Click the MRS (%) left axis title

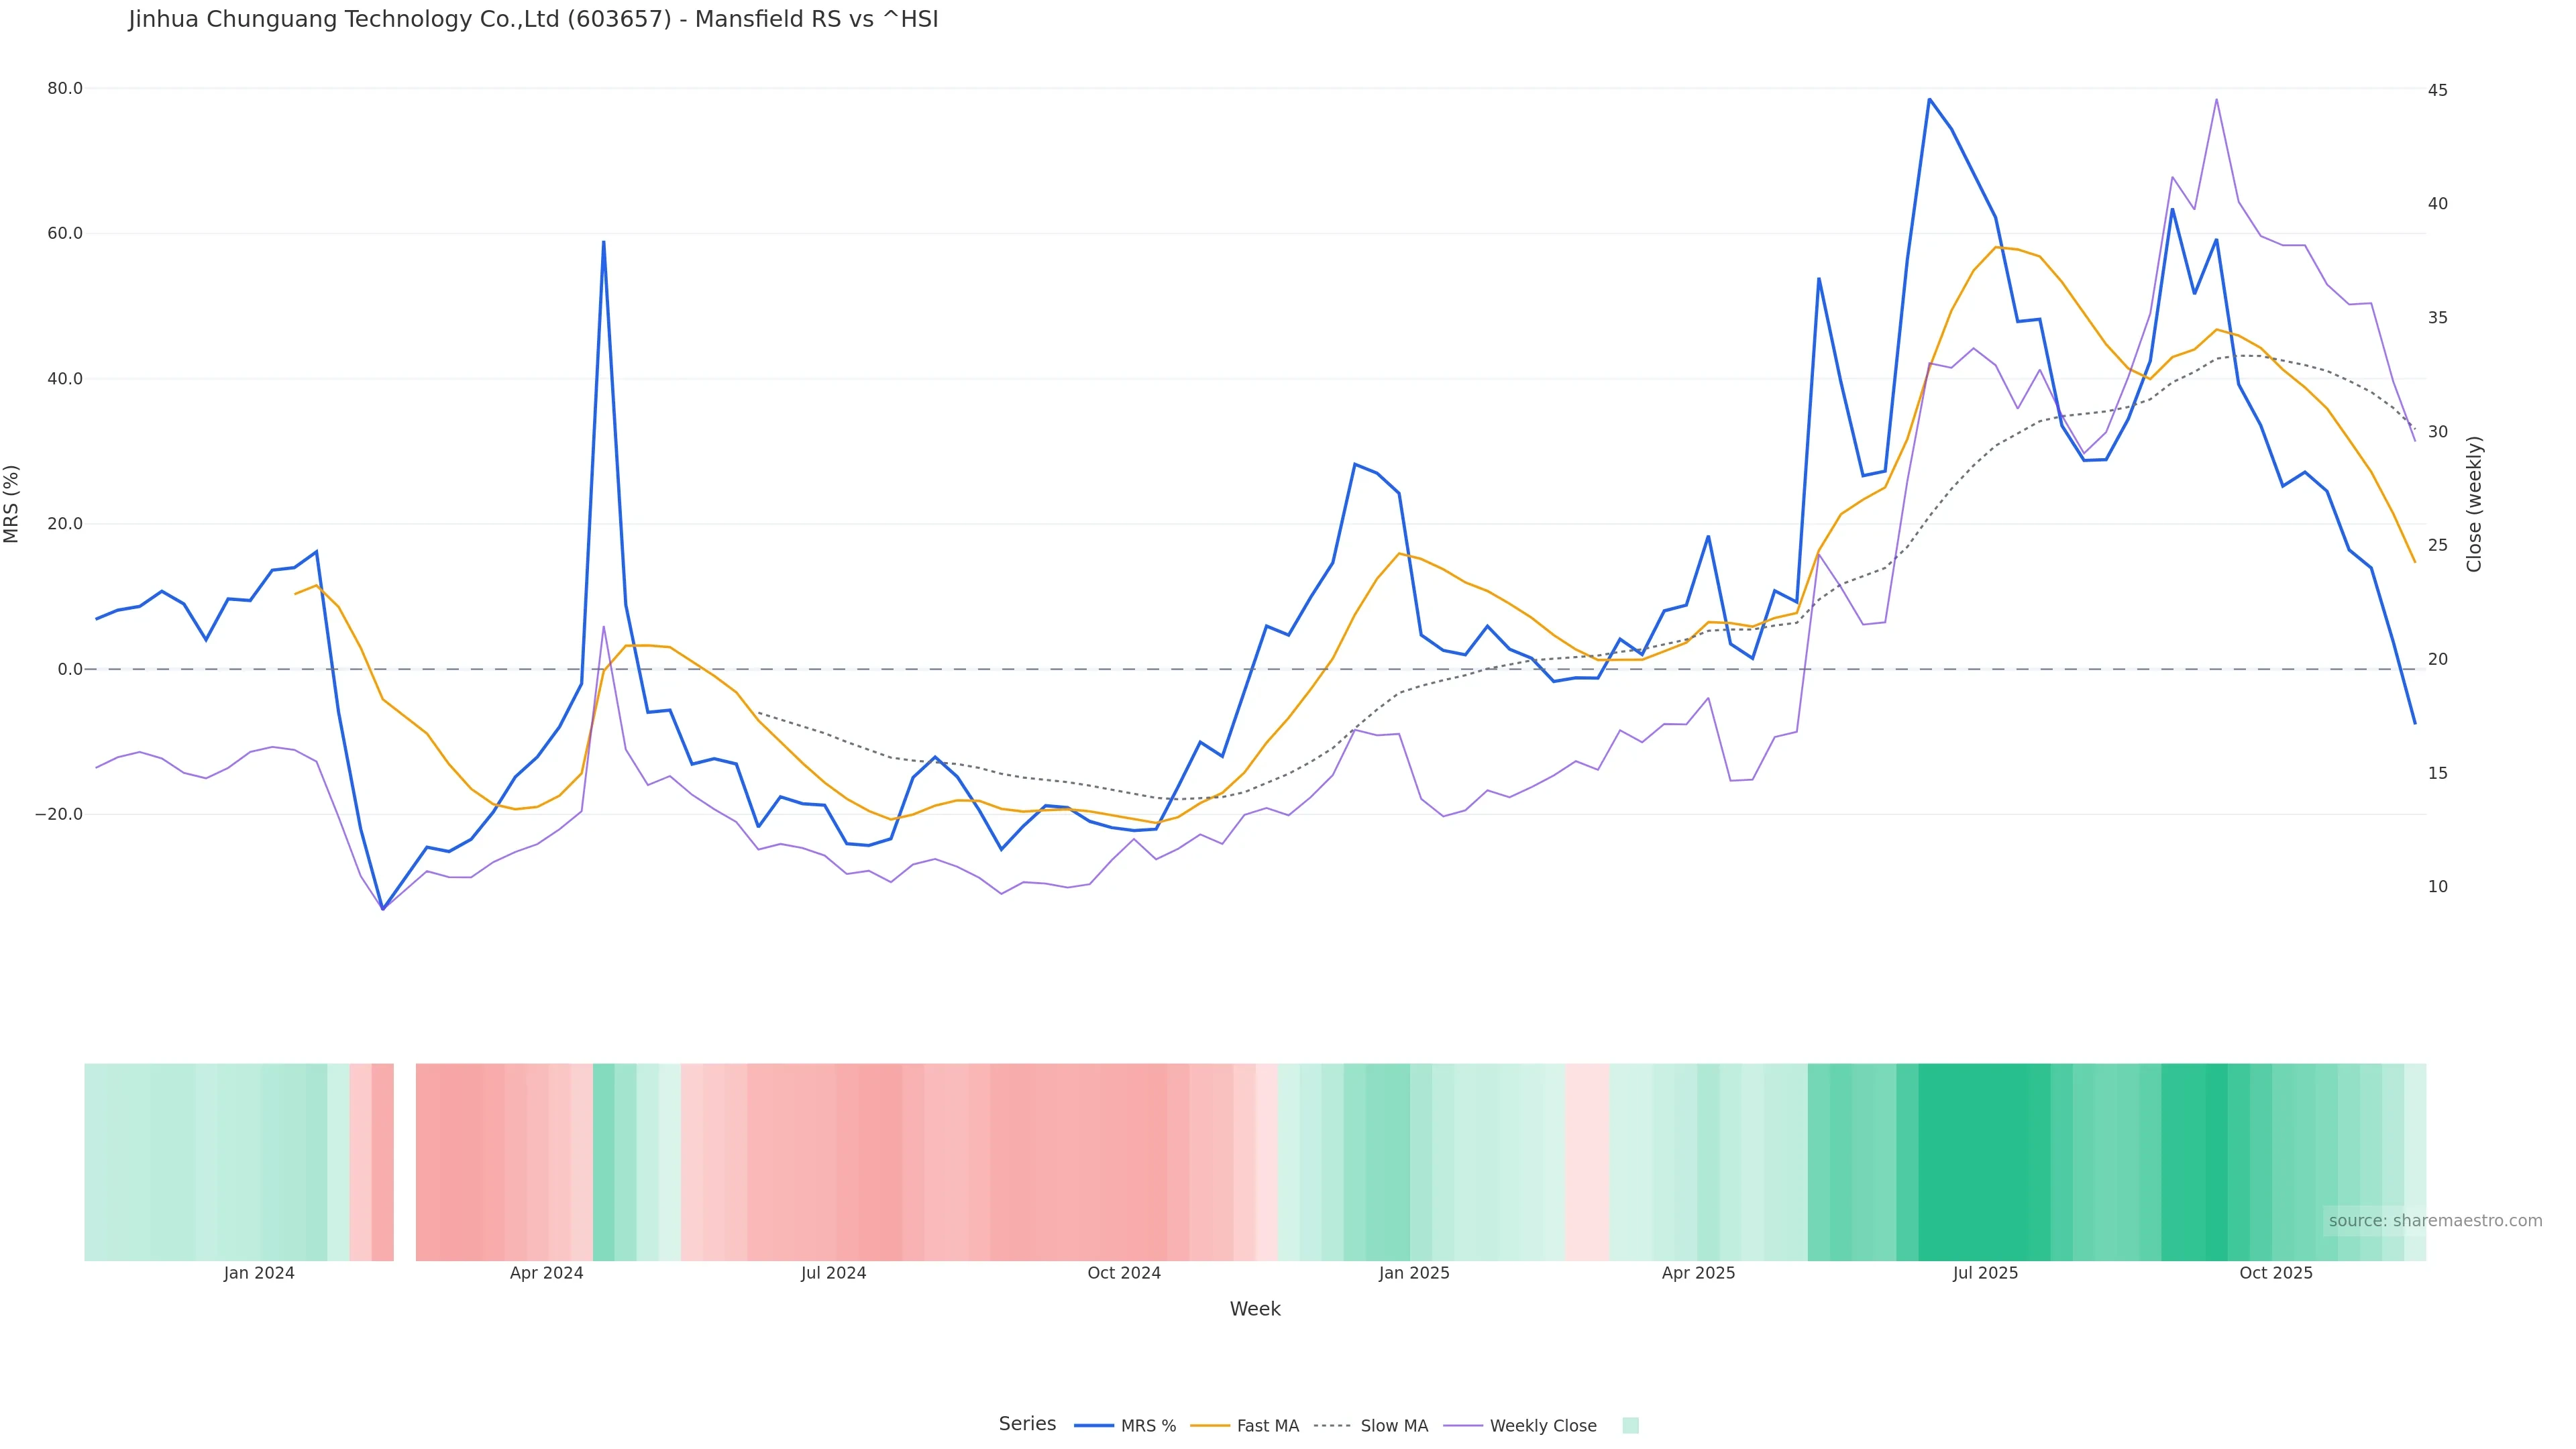point(12,504)
